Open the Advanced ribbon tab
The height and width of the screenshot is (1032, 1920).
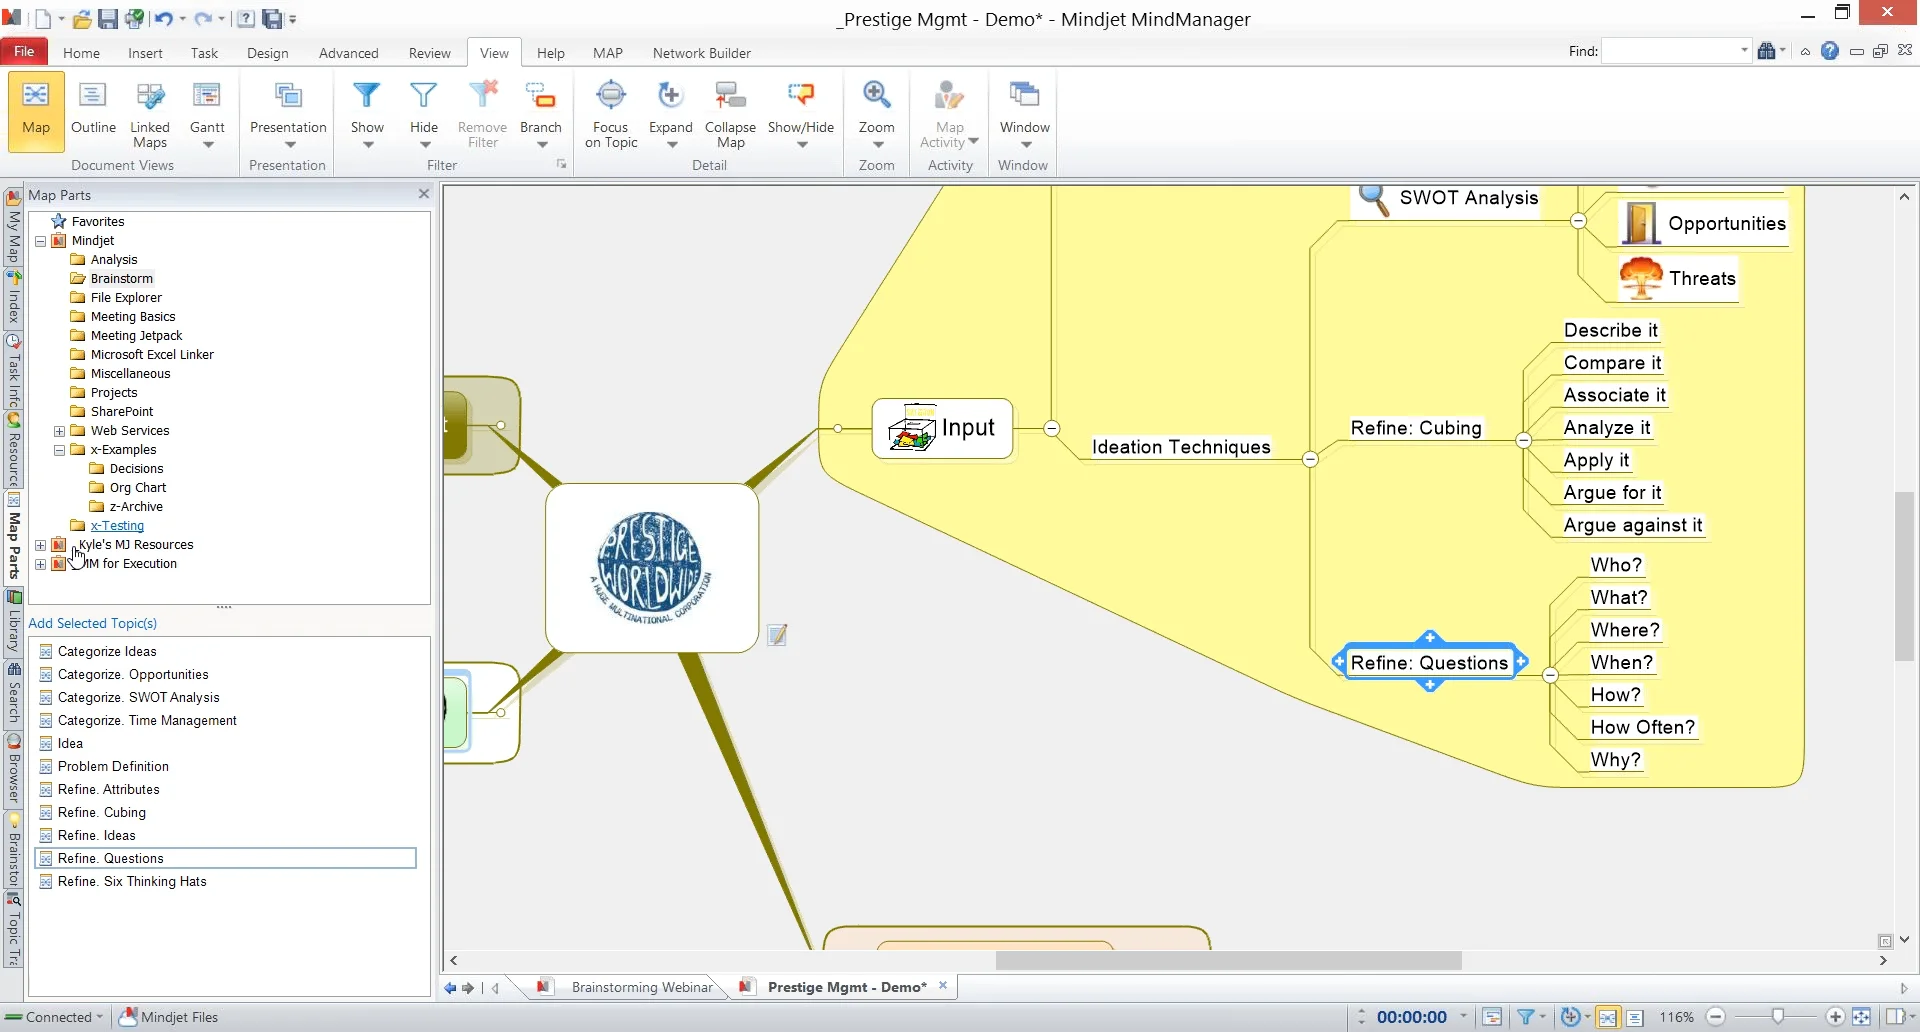coord(348,53)
